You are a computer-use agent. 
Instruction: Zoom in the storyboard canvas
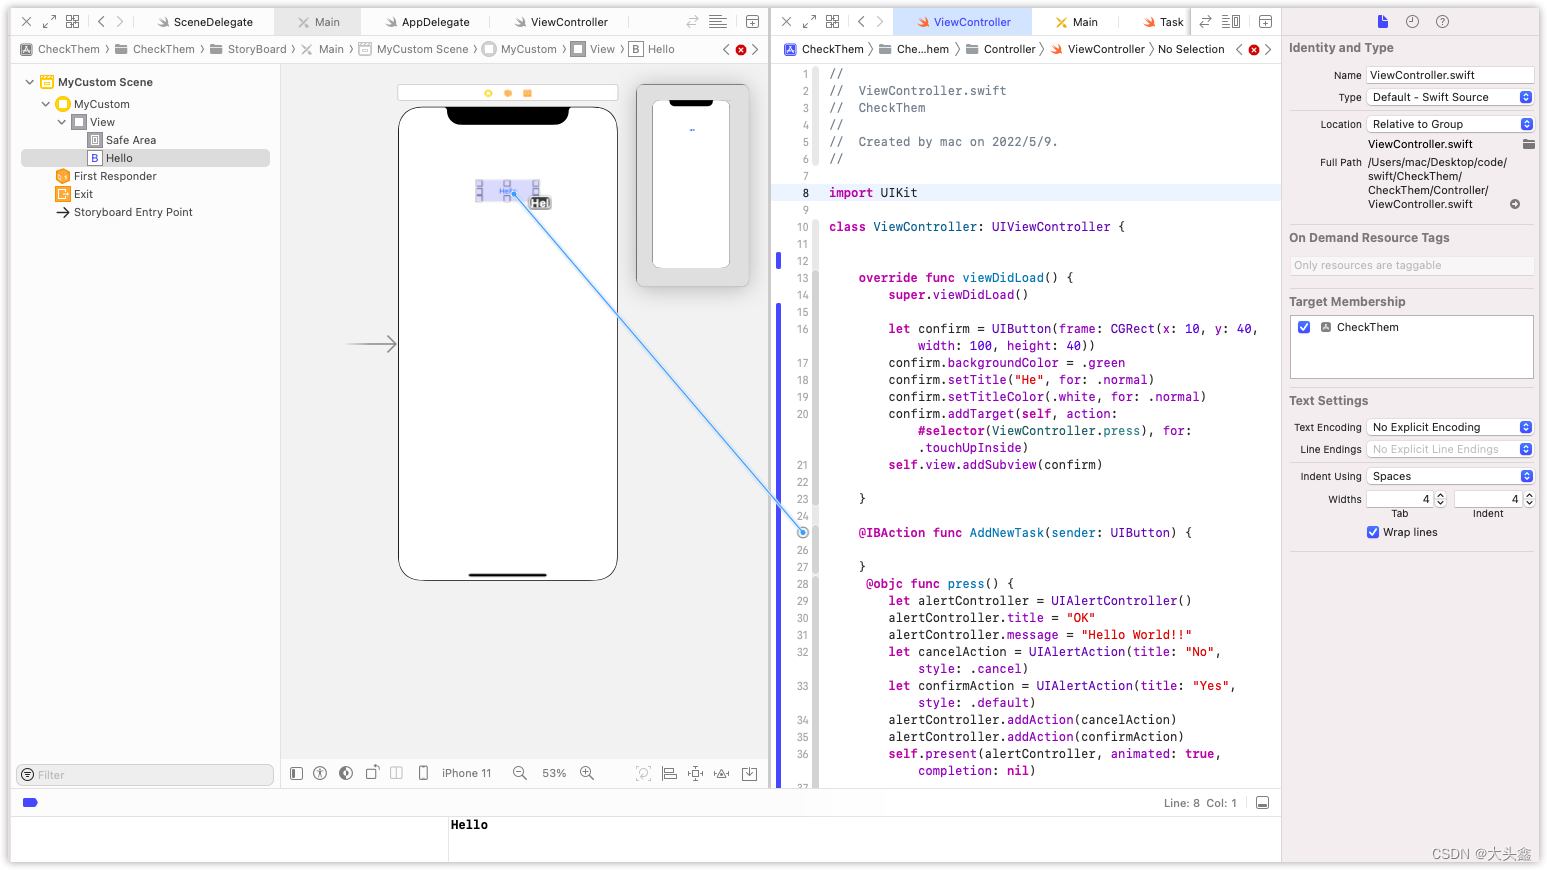click(587, 773)
